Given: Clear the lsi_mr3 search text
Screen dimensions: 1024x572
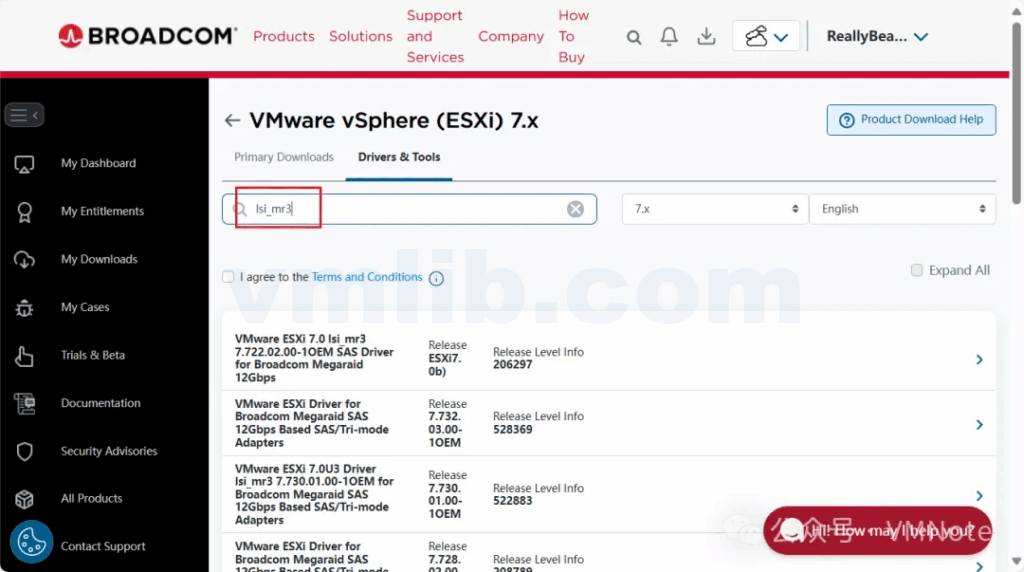Looking at the screenshot, I should [575, 209].
